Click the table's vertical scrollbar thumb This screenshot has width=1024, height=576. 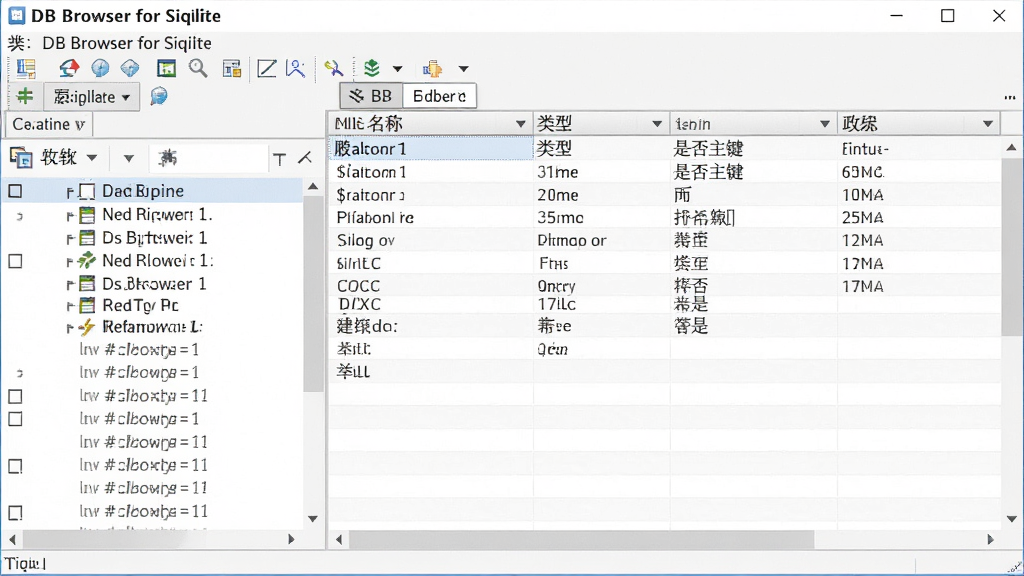pyautogui.click(x=1012, y=247)
